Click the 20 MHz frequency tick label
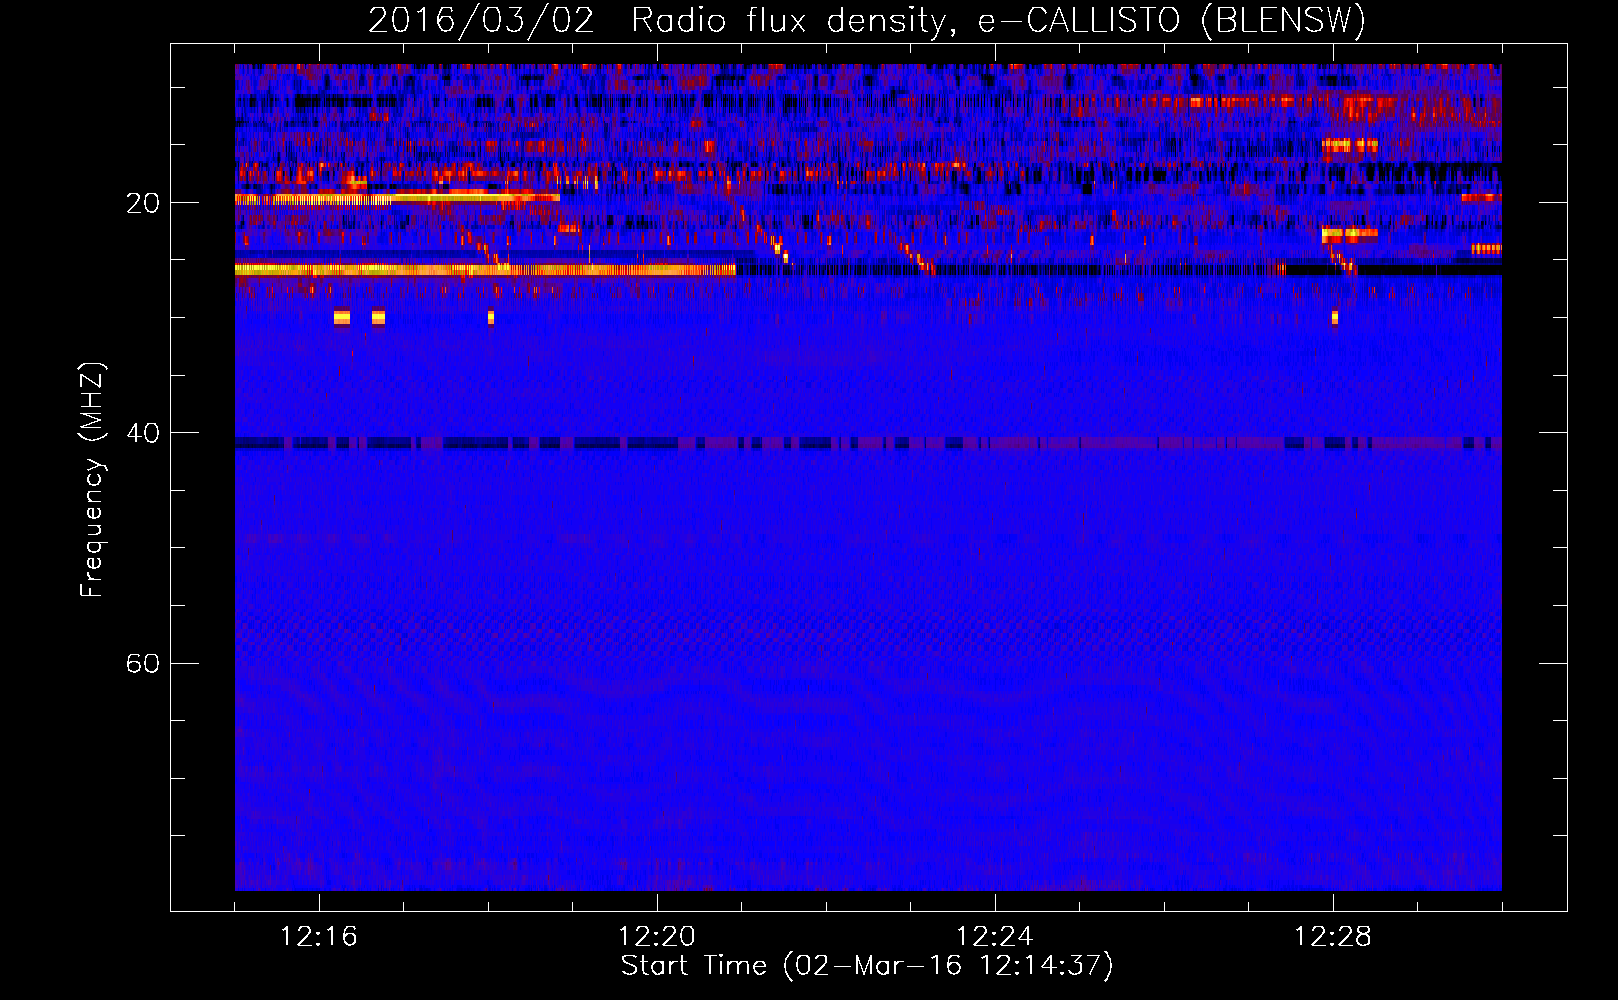This screenshot has height=1000, width=1618. pos(142,203)
